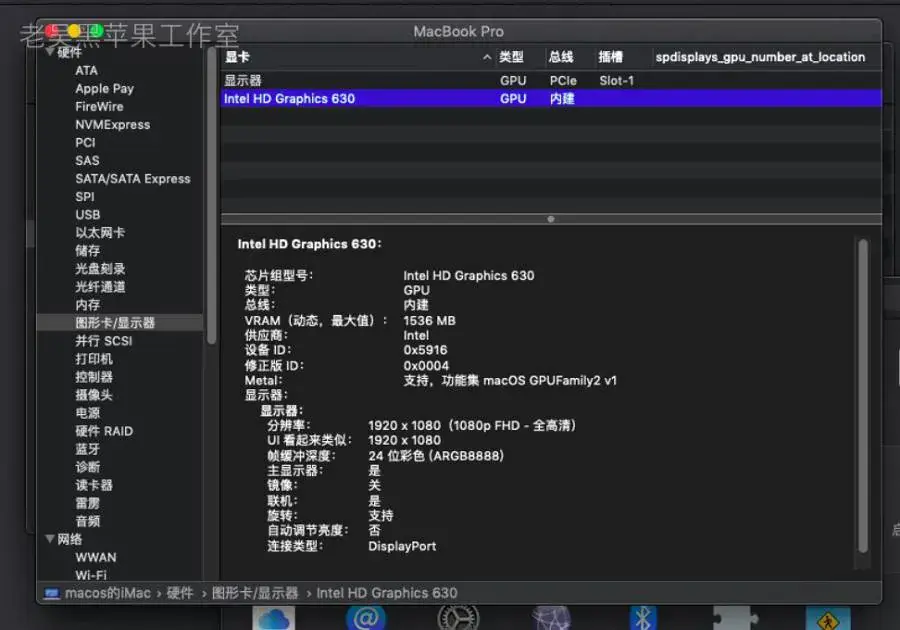Image resolution: width=900 pixels, height=630 pixels.
Task: Open USB hardware section
Action: pos(87,215)
